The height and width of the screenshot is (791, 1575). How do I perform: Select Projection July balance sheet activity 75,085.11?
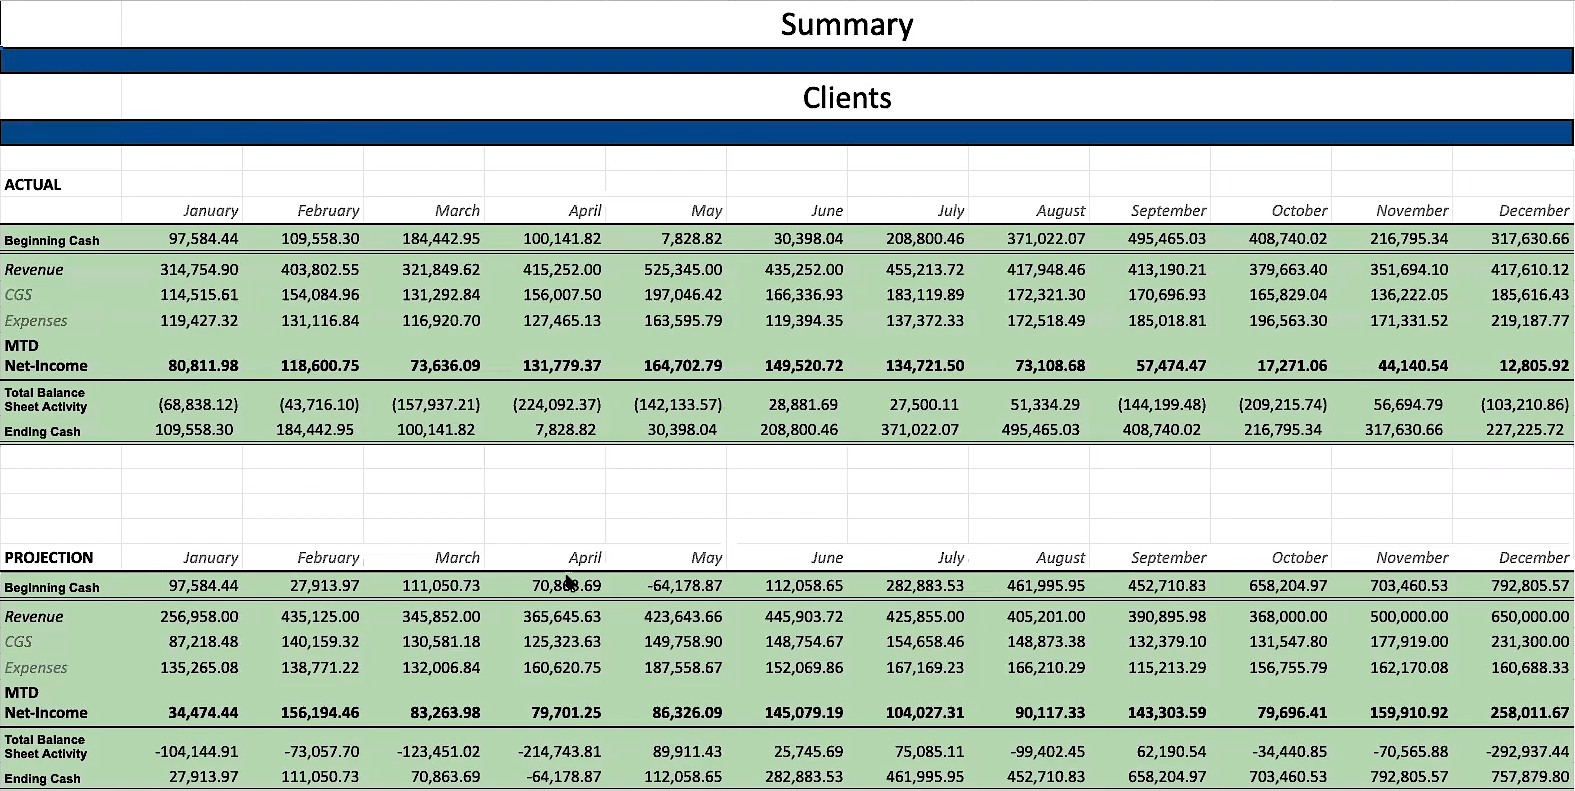point(929,752)
